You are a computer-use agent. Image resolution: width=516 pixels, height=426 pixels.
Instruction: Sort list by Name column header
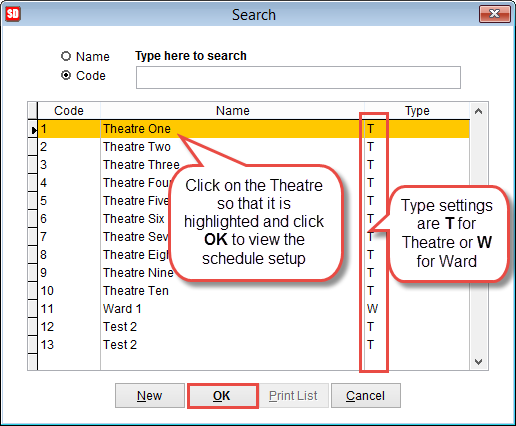click(232, 111)
